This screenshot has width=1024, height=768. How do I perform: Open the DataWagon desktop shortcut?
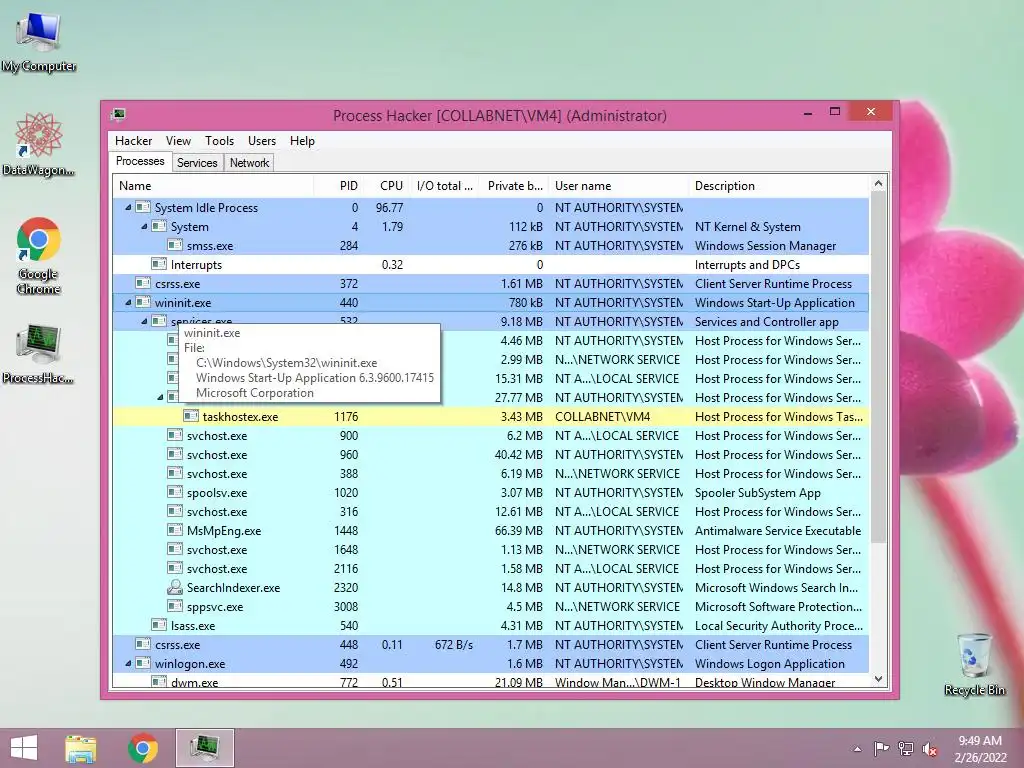pyautogui.click(x=39, y=144)
